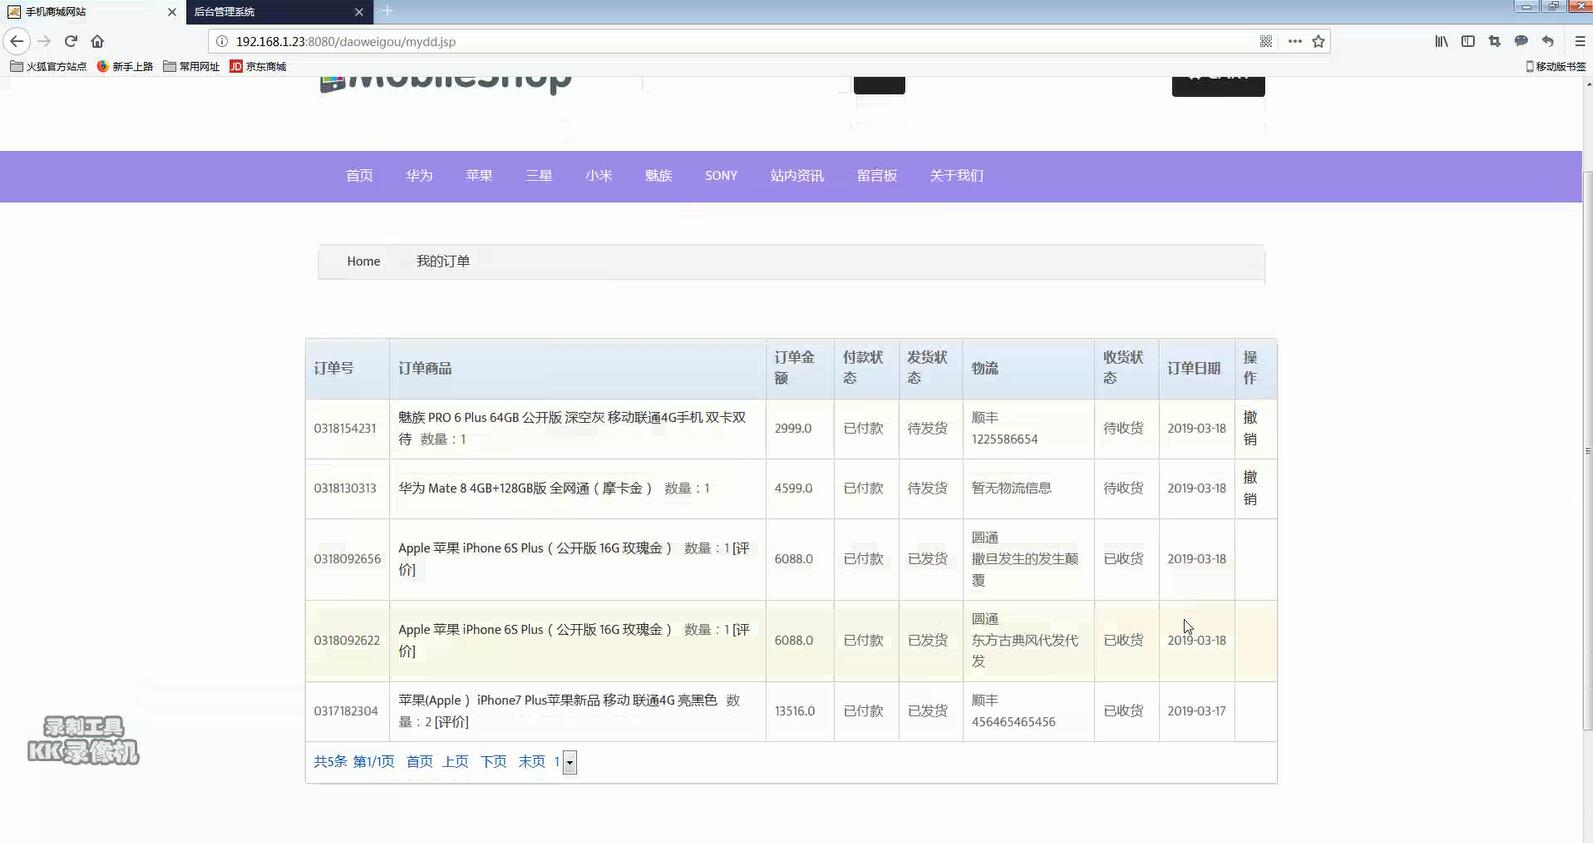Viewport: 1593px width, 843px height.
Task: Close the 后台管理系统 tab
Action: [359, 12]
